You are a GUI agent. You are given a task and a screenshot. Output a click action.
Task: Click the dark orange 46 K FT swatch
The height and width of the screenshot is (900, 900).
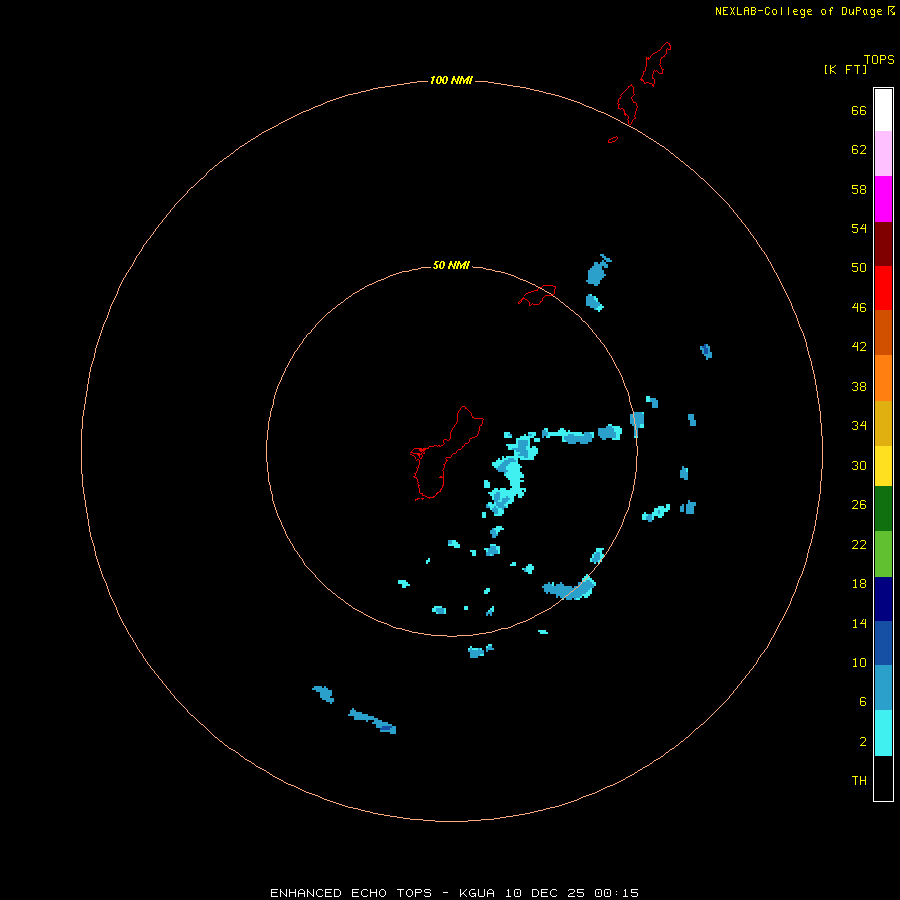pos(883,333)
